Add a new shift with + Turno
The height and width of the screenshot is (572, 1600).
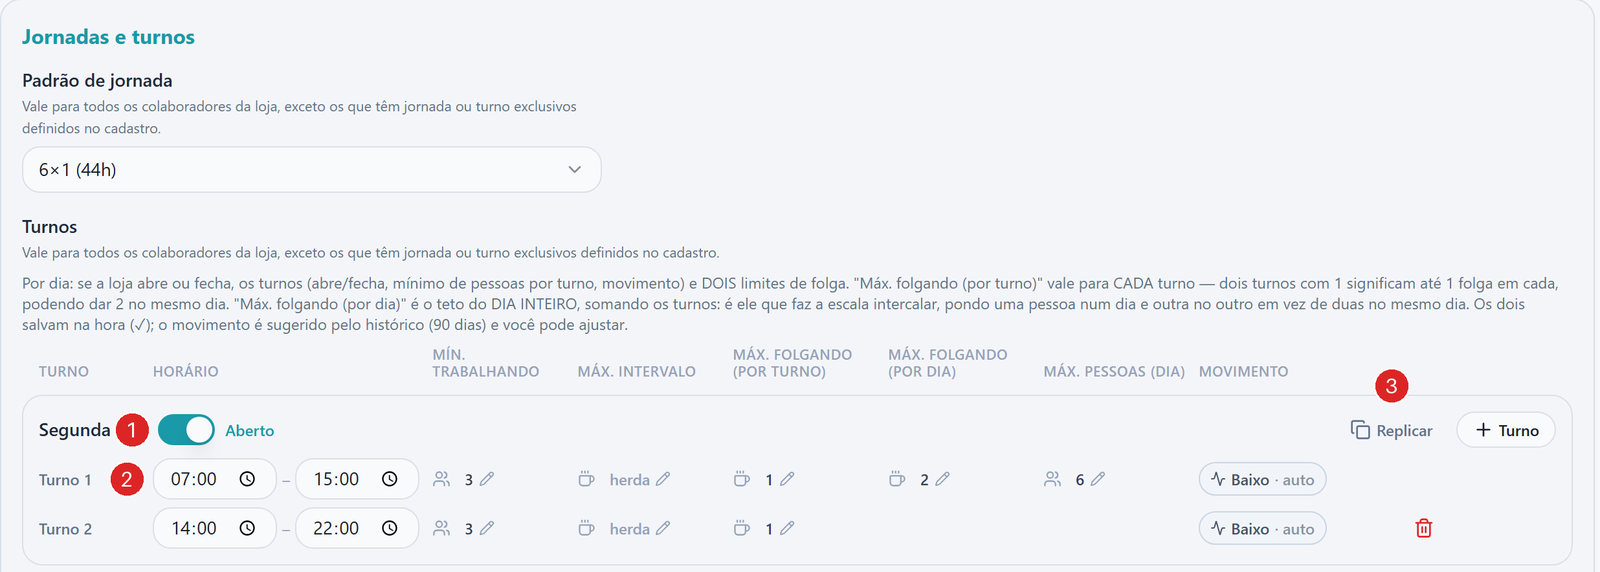1506,430
